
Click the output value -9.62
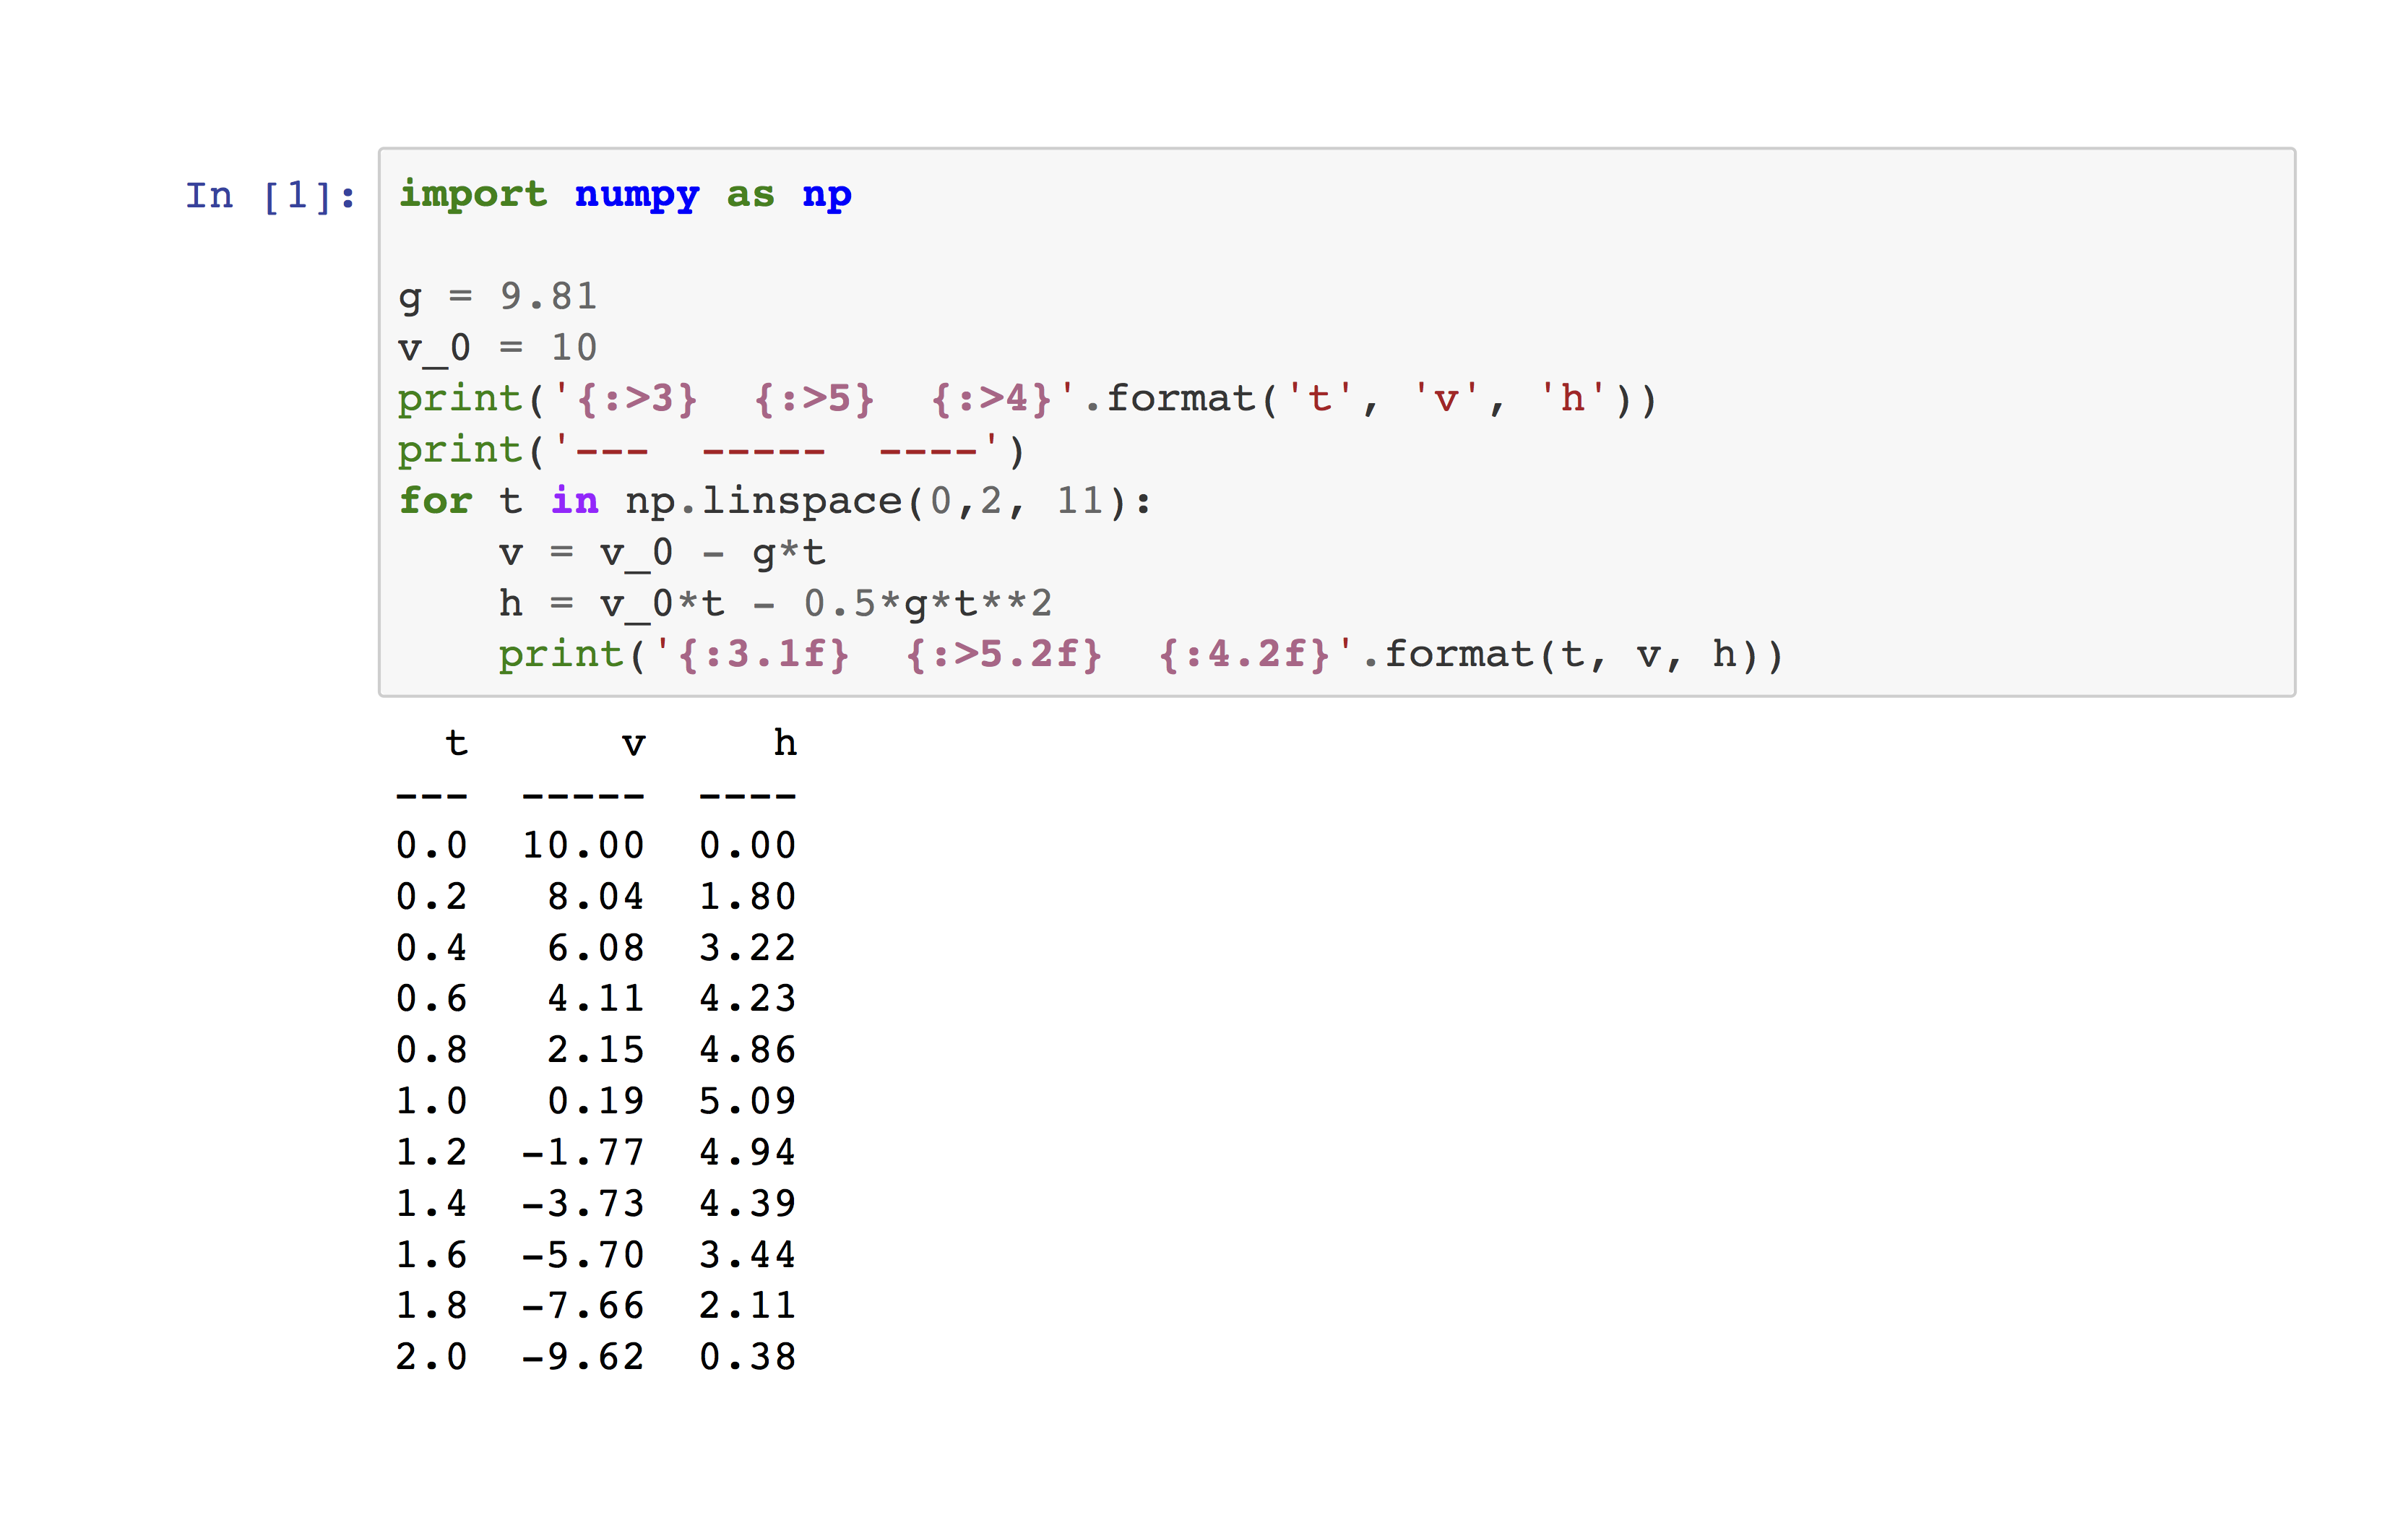582,1356
